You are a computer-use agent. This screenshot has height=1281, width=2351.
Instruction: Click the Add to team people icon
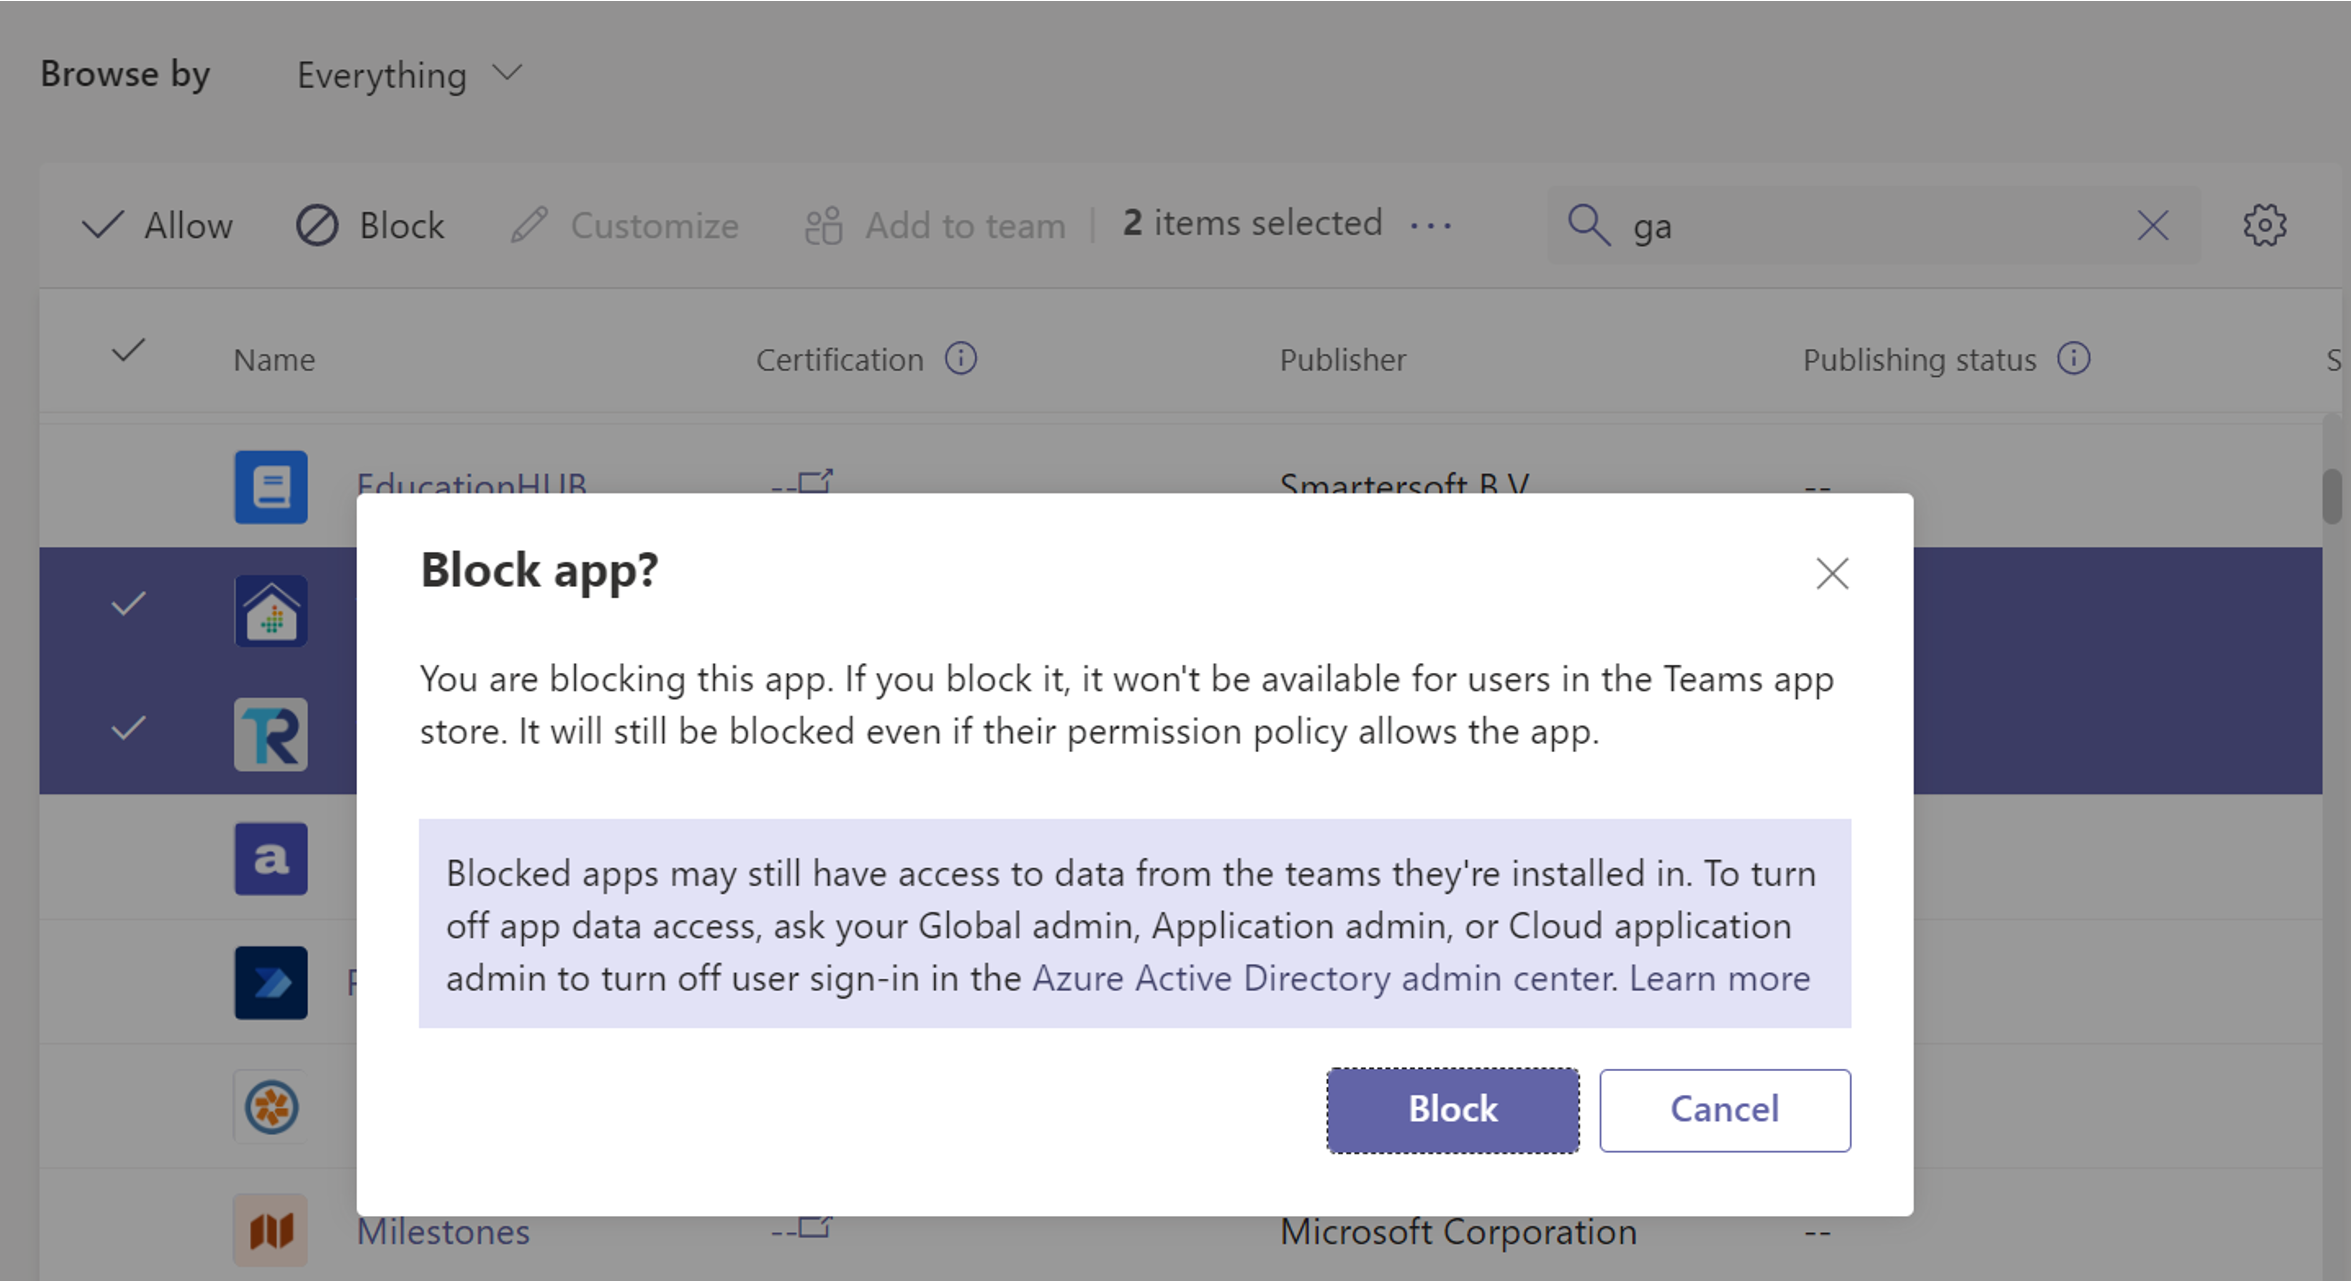(x=824, y=225)
